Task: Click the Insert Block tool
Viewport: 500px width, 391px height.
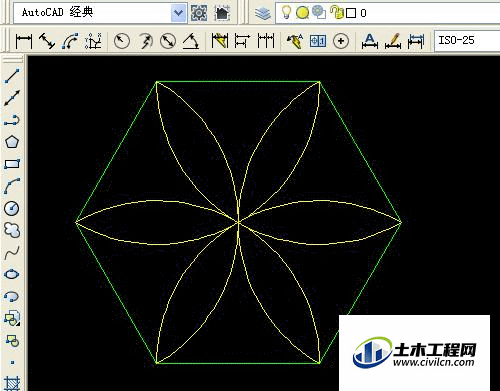Action: [x=12, y=318]
